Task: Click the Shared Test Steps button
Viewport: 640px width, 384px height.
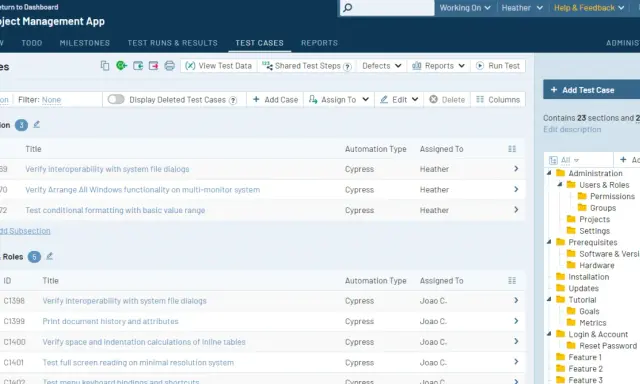Action: [307, 66]
